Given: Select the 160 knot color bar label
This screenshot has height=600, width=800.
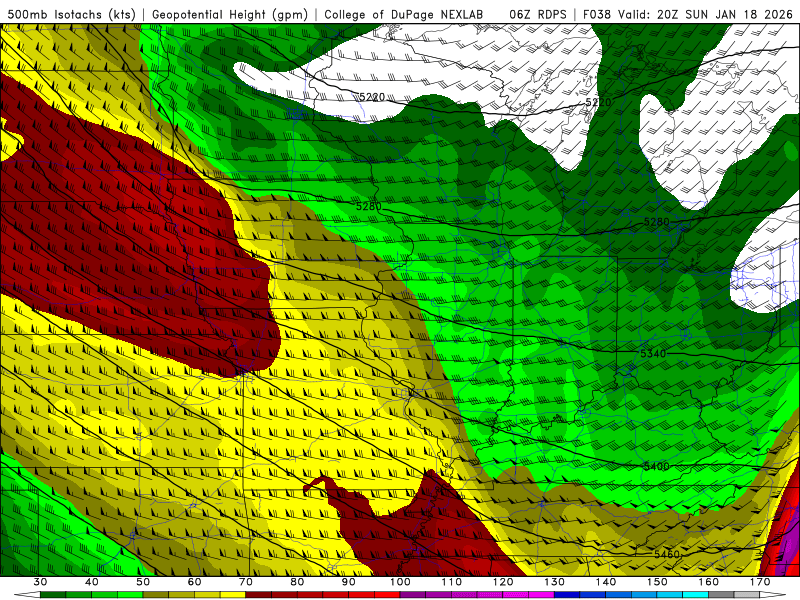Looking at the screenshot, I should coord(708,582).
